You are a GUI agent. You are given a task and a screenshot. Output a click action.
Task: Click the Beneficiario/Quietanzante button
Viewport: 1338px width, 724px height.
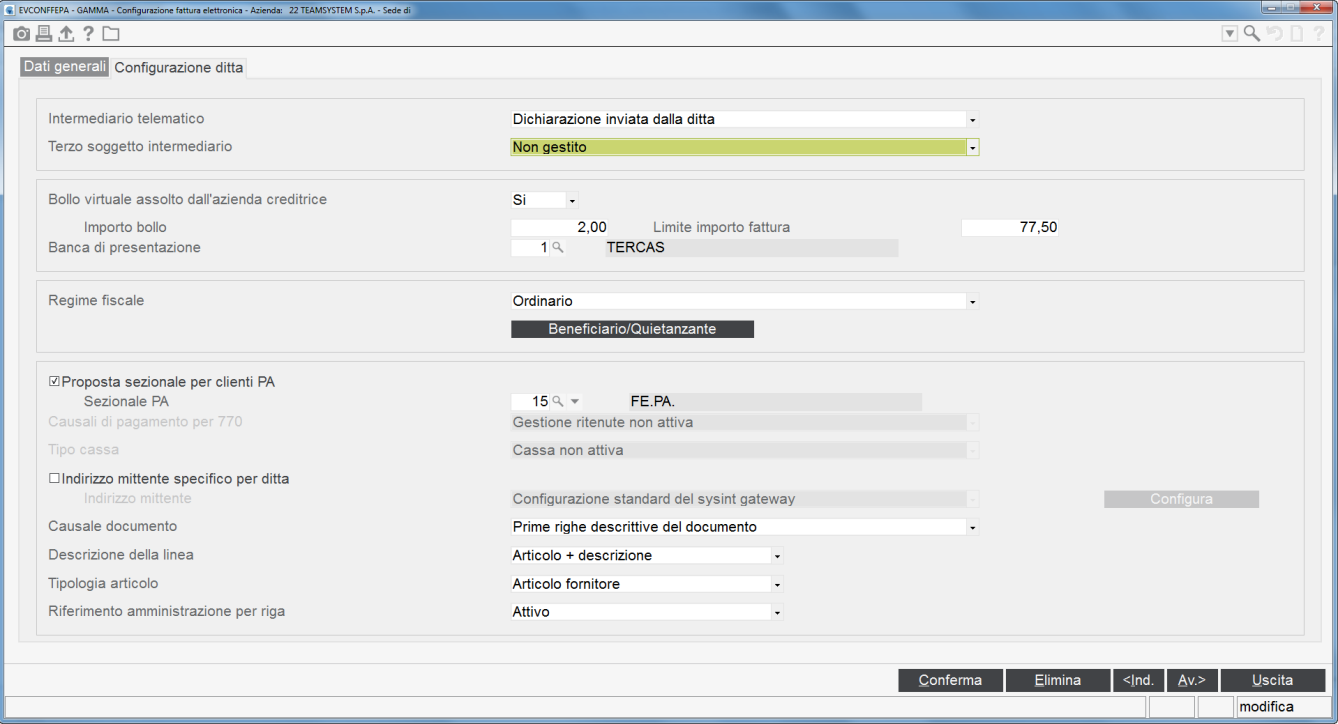(632, 329)
